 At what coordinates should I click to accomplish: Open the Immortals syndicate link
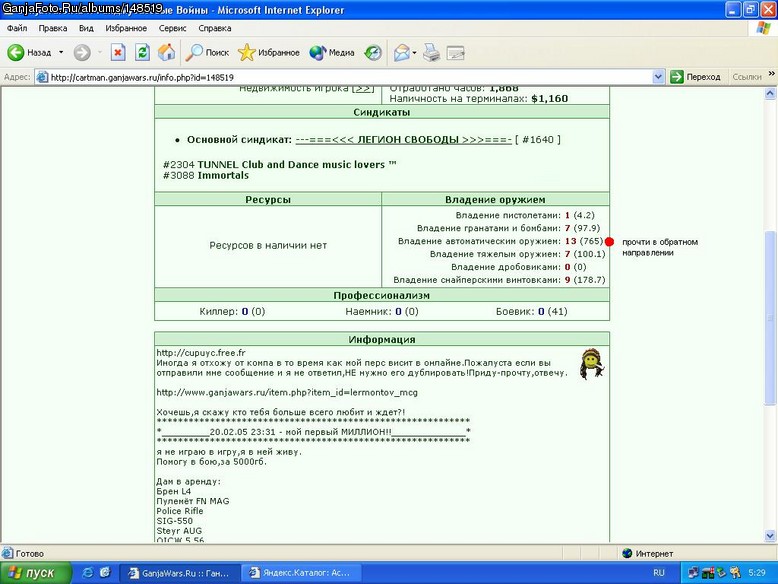(x=223, y=175)
